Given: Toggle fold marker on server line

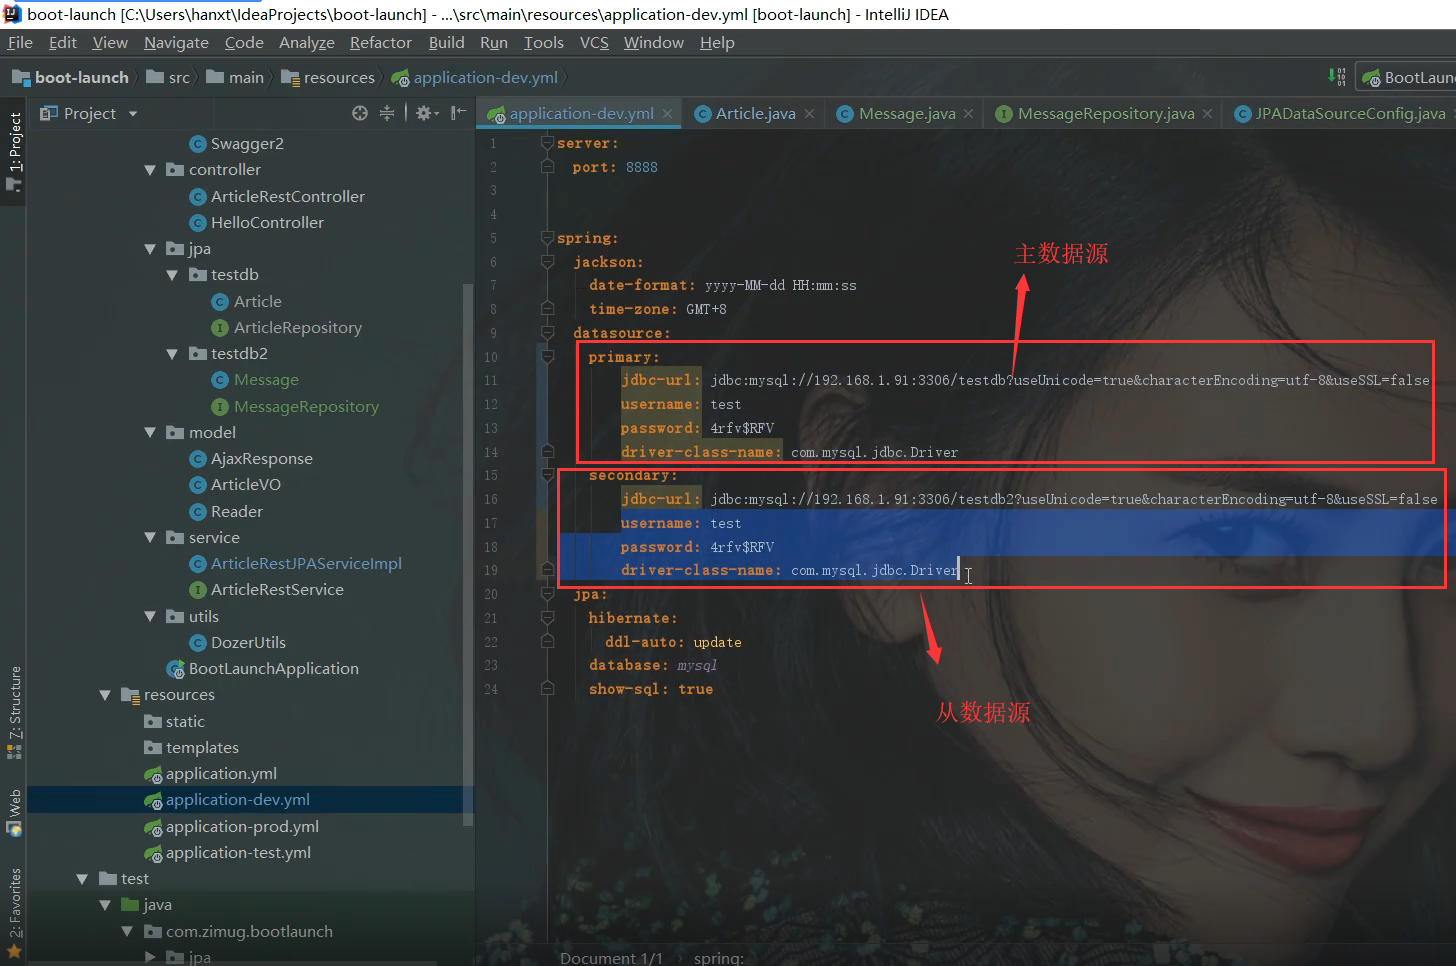Looking at the screenshot, I should (x=547, y=143).
